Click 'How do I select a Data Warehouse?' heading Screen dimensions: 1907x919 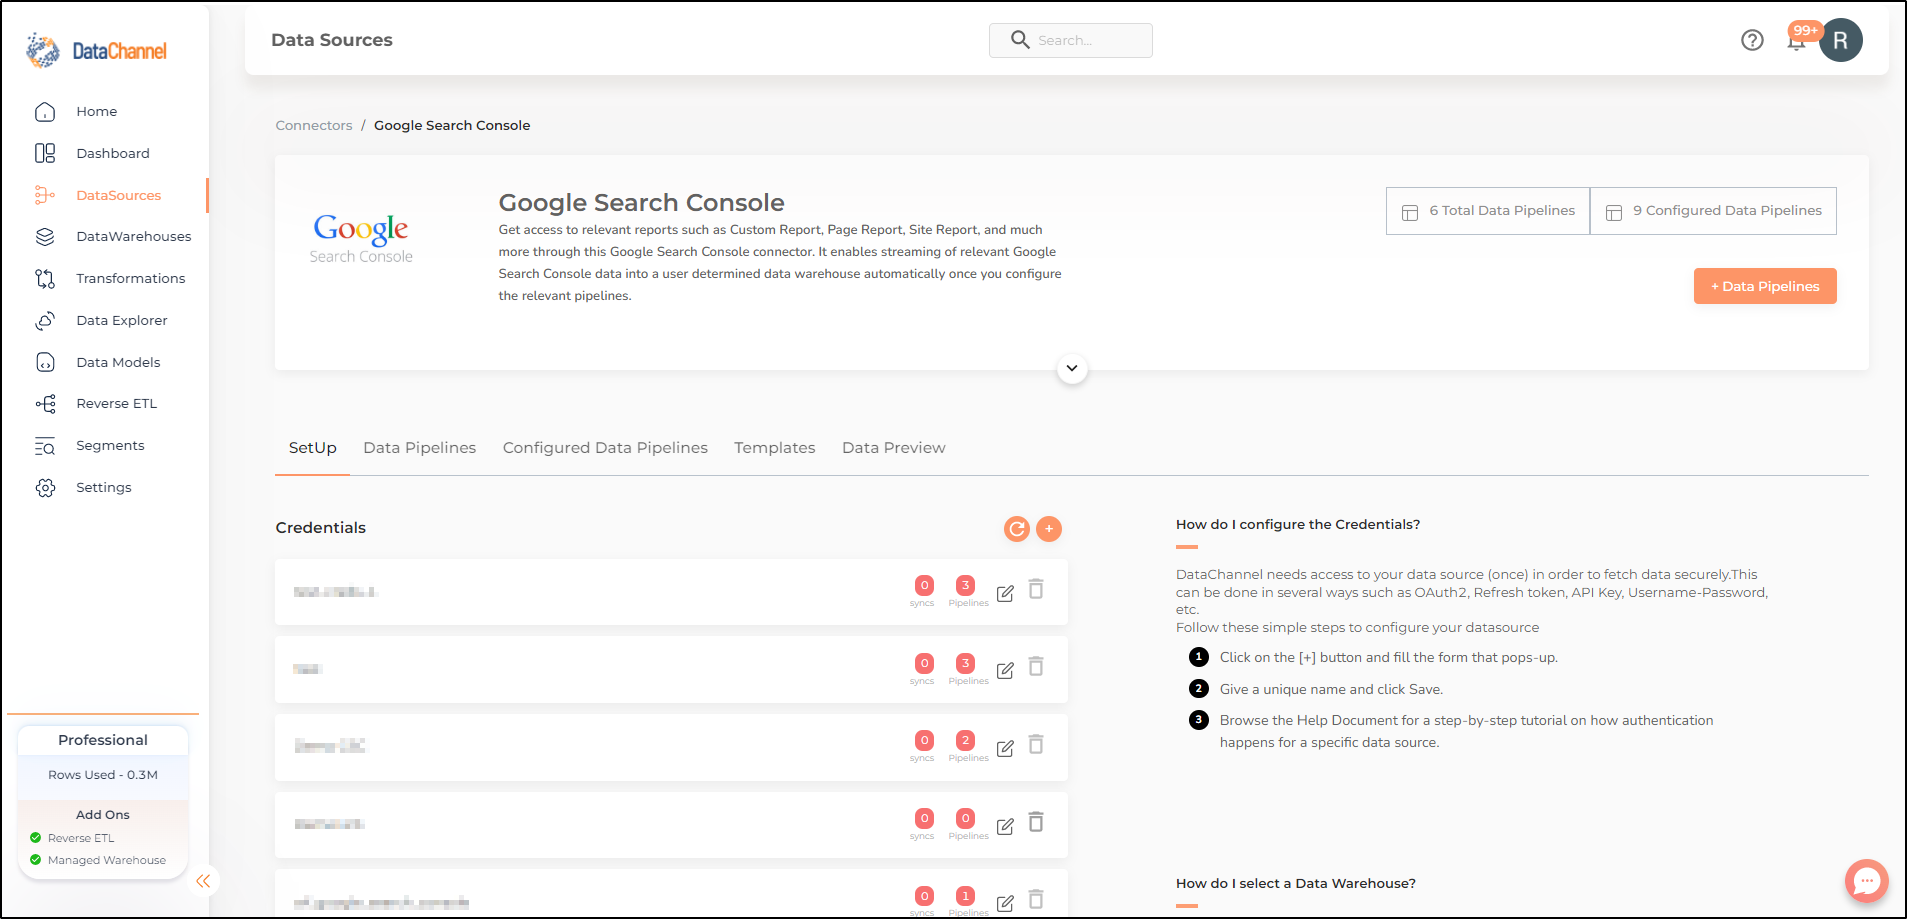(1296, 883)
